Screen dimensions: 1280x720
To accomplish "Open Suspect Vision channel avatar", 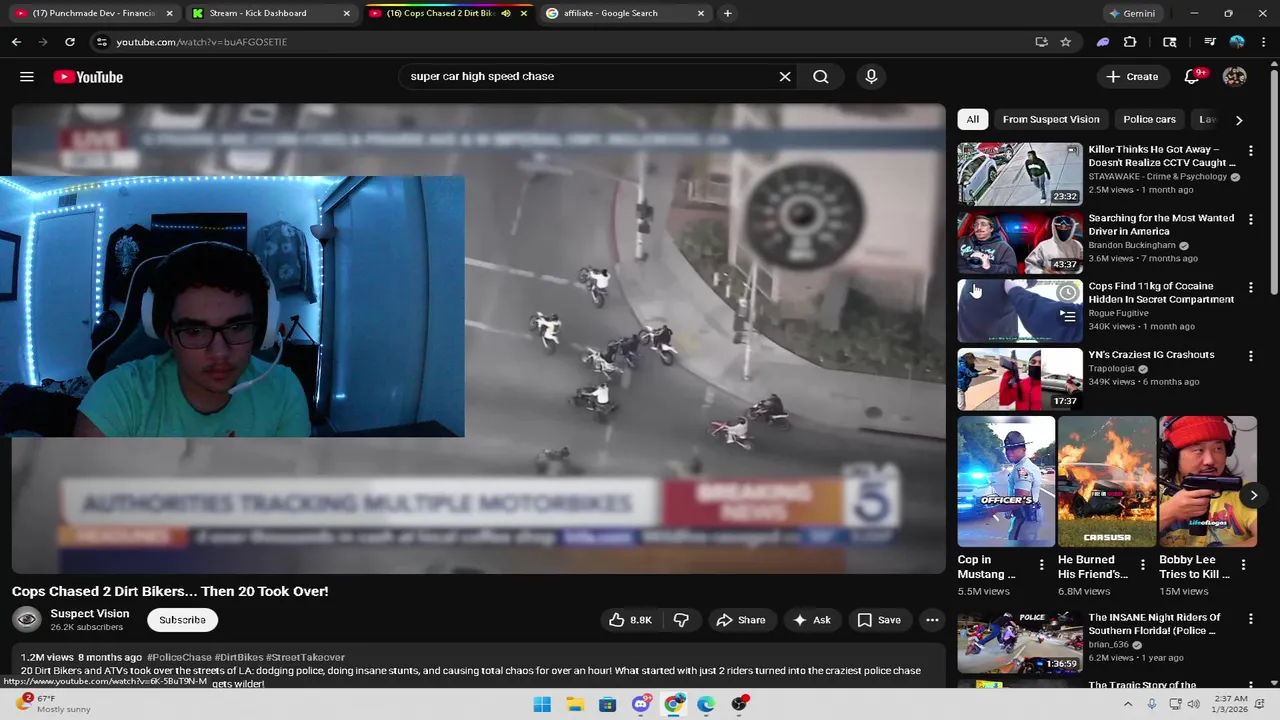I will point(27,620).
